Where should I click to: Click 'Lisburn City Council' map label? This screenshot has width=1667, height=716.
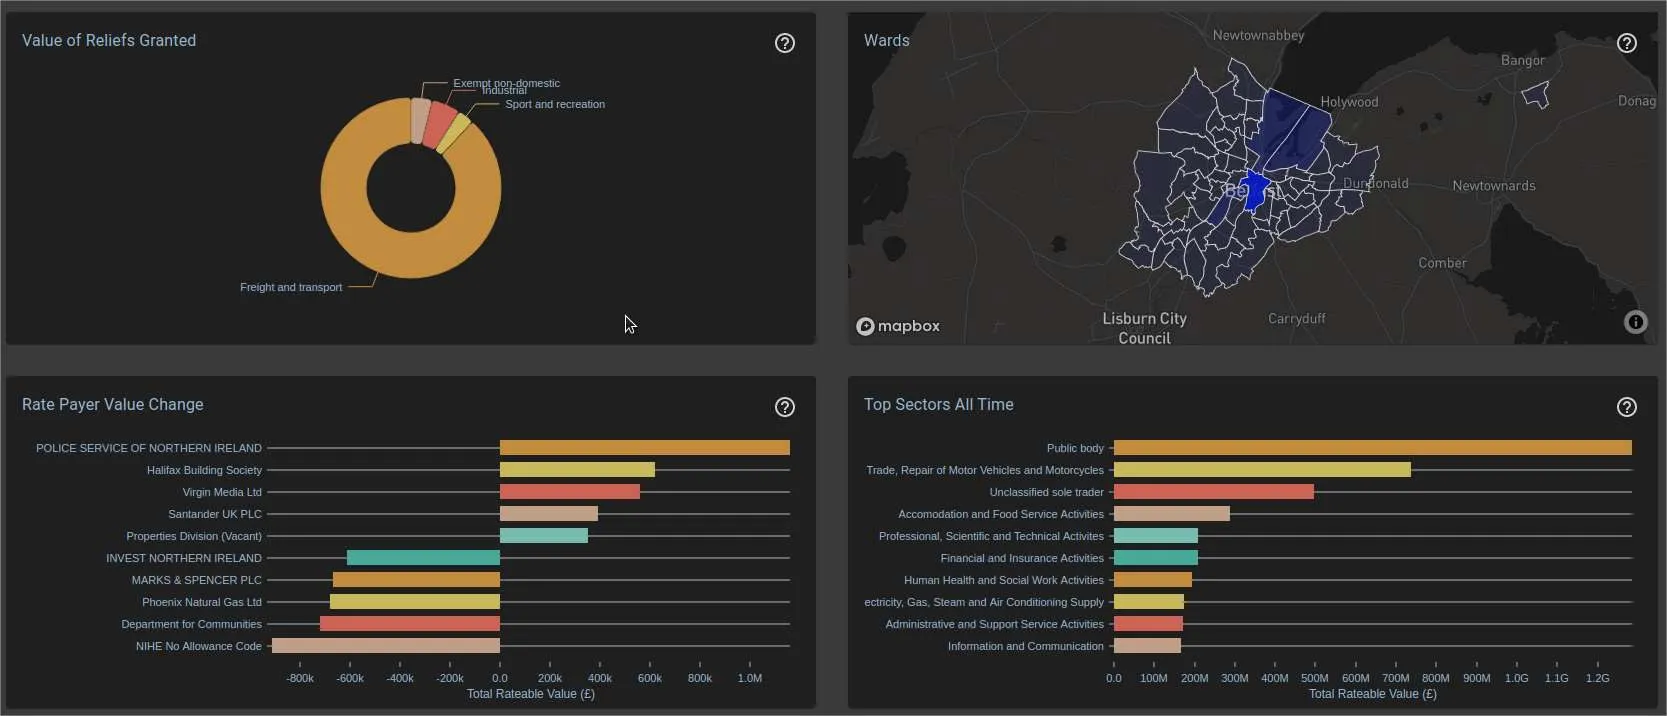(x=1144, y=329)
